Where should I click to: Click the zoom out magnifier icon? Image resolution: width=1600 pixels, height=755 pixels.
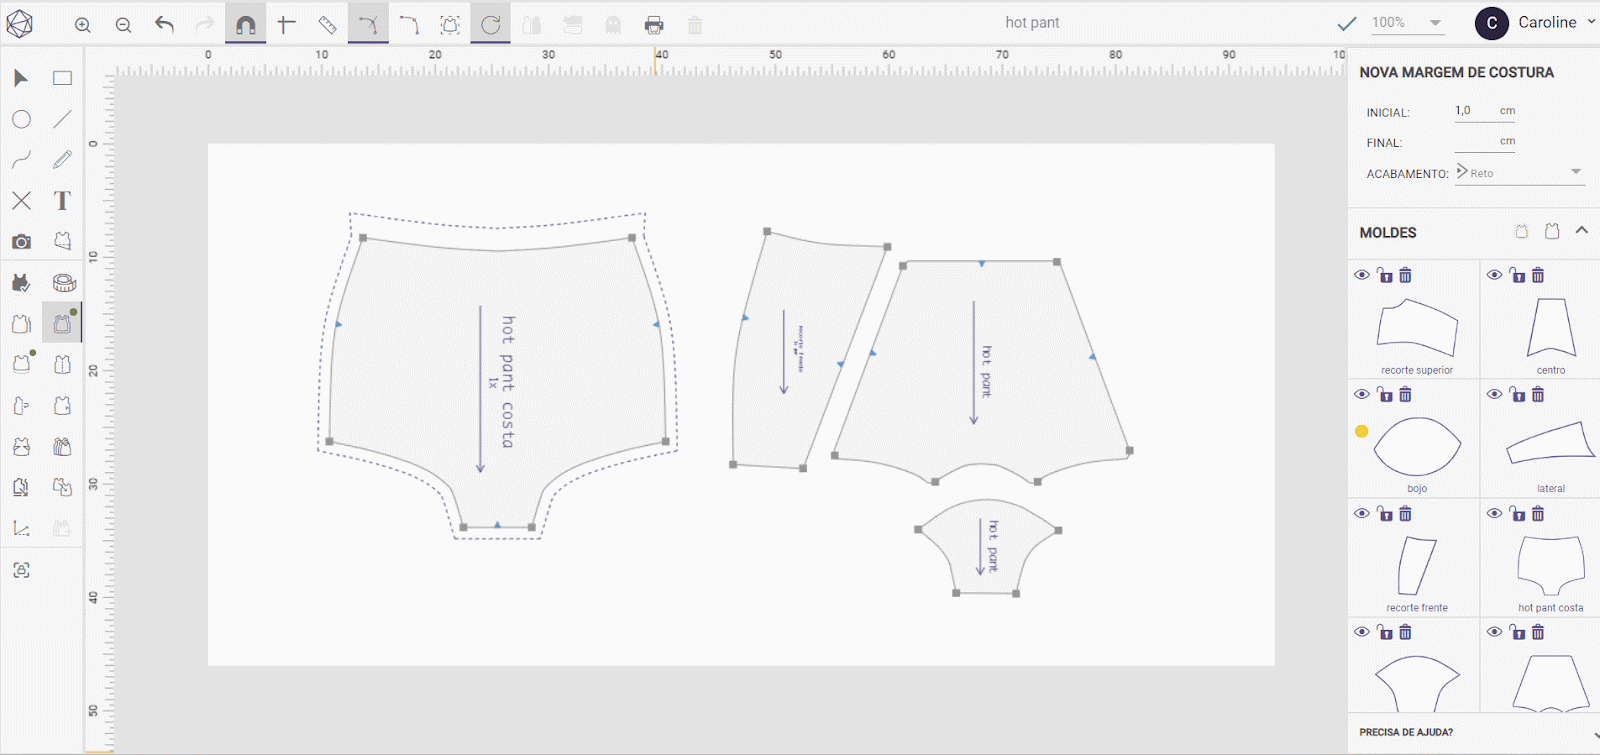(x=123, y=25)
